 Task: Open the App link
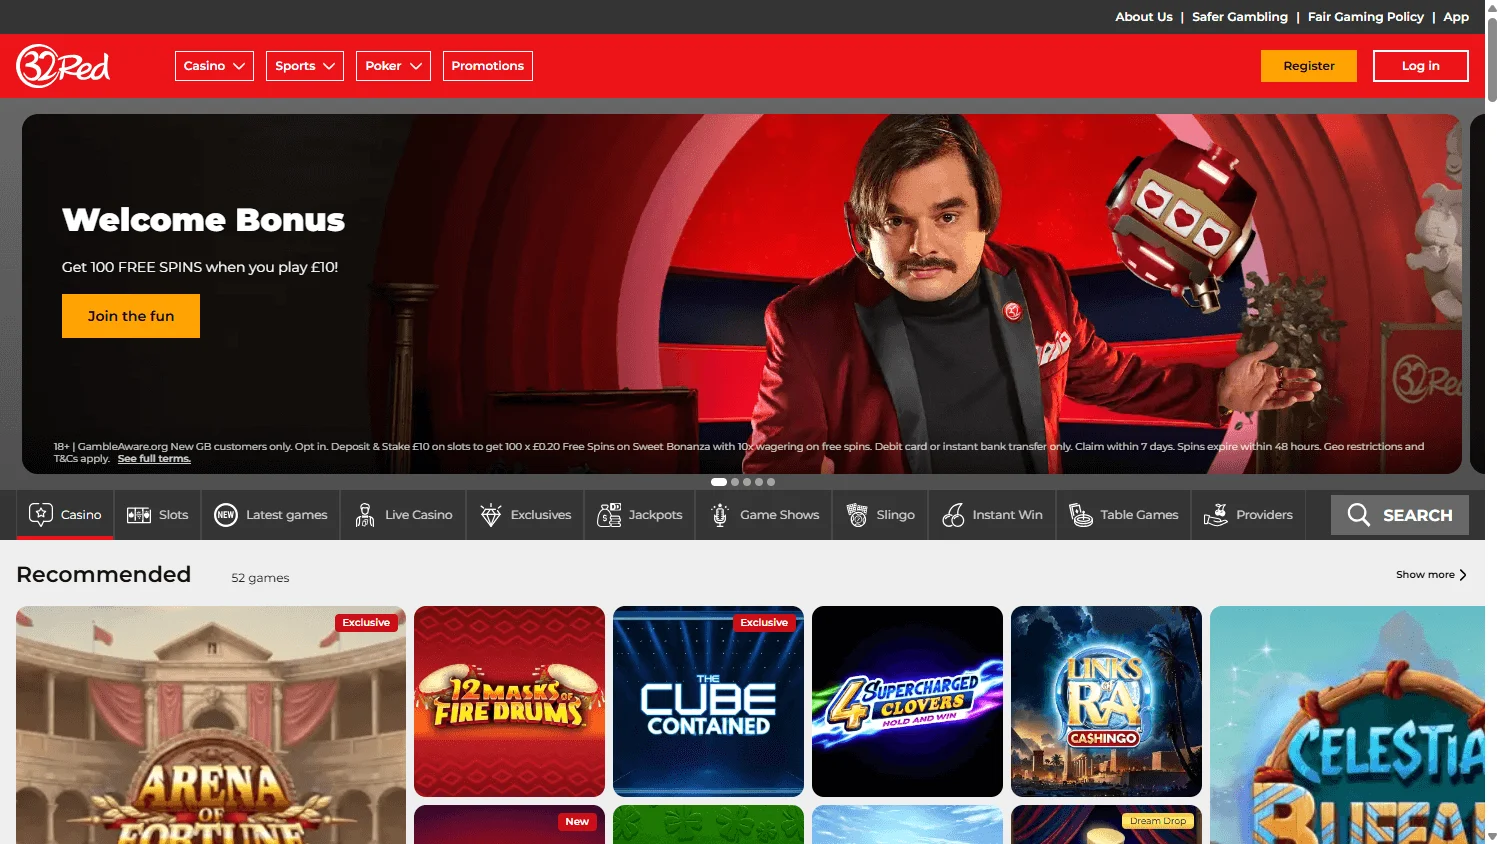(x=1456, y=17)
